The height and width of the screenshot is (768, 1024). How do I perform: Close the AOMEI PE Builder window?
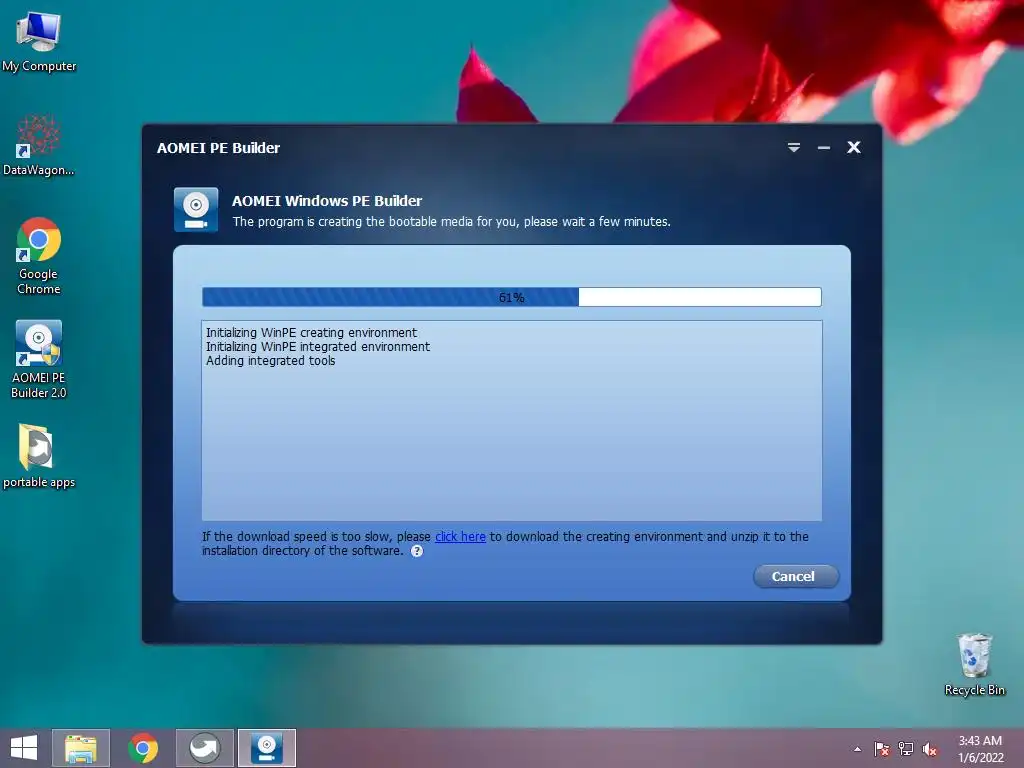click(854, 148)
